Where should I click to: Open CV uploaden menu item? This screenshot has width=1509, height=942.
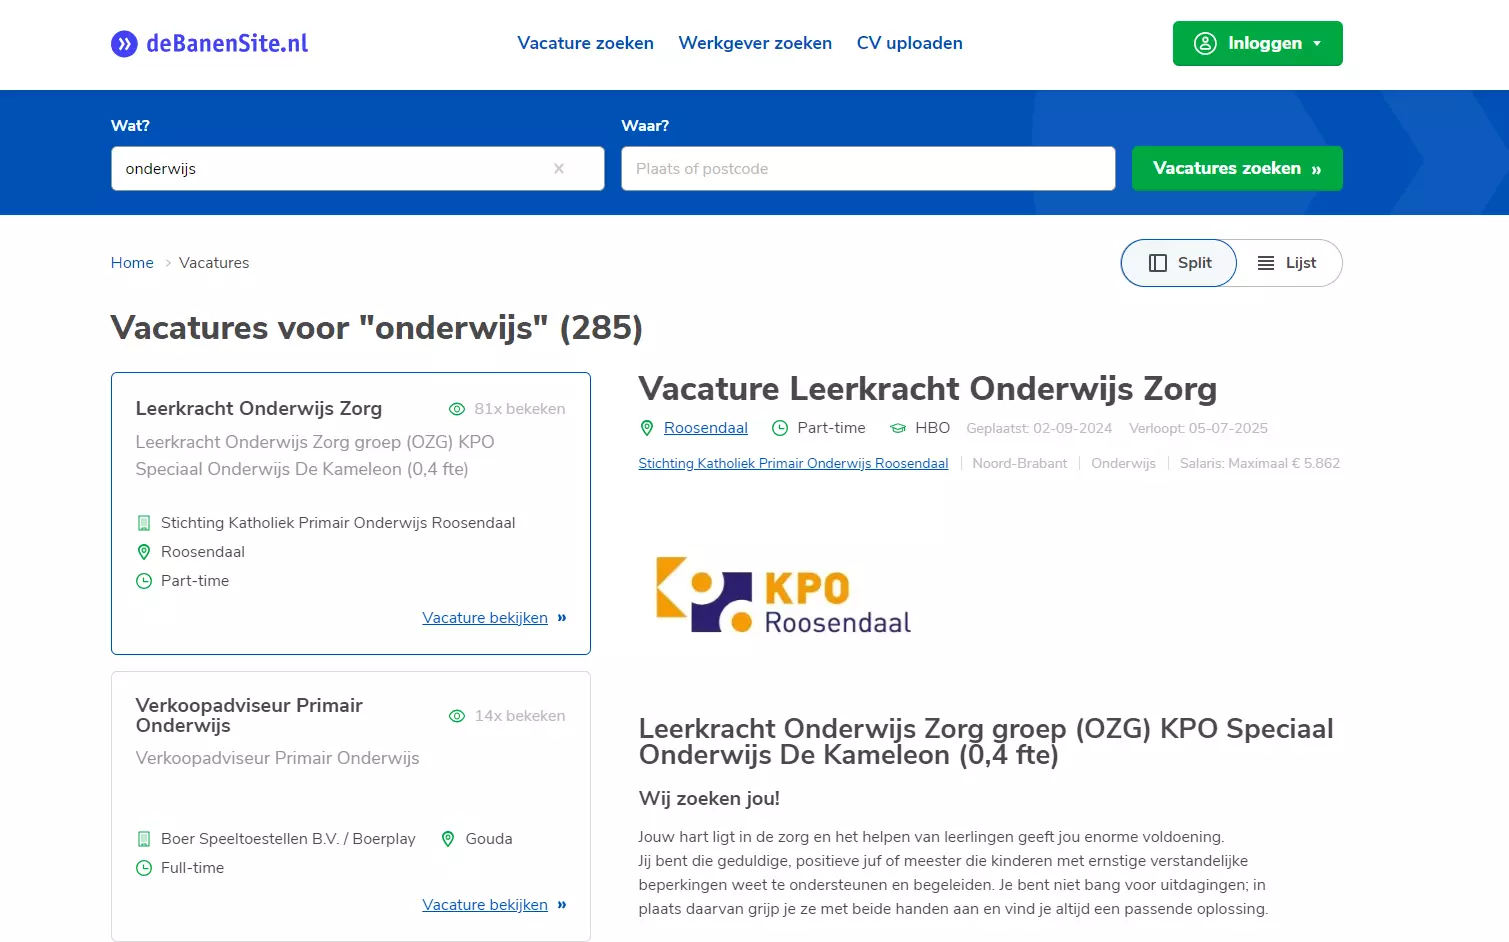click(x=909, y=43)
